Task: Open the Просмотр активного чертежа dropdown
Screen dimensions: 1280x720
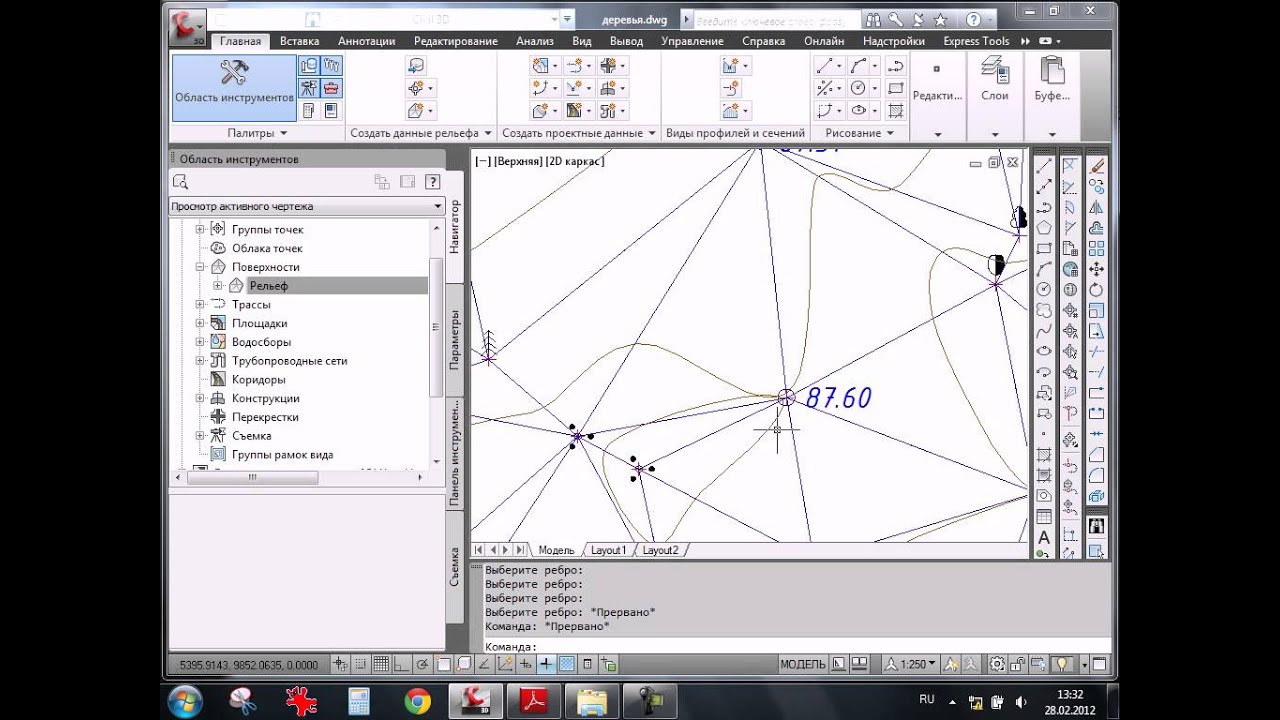Action: 307,206
